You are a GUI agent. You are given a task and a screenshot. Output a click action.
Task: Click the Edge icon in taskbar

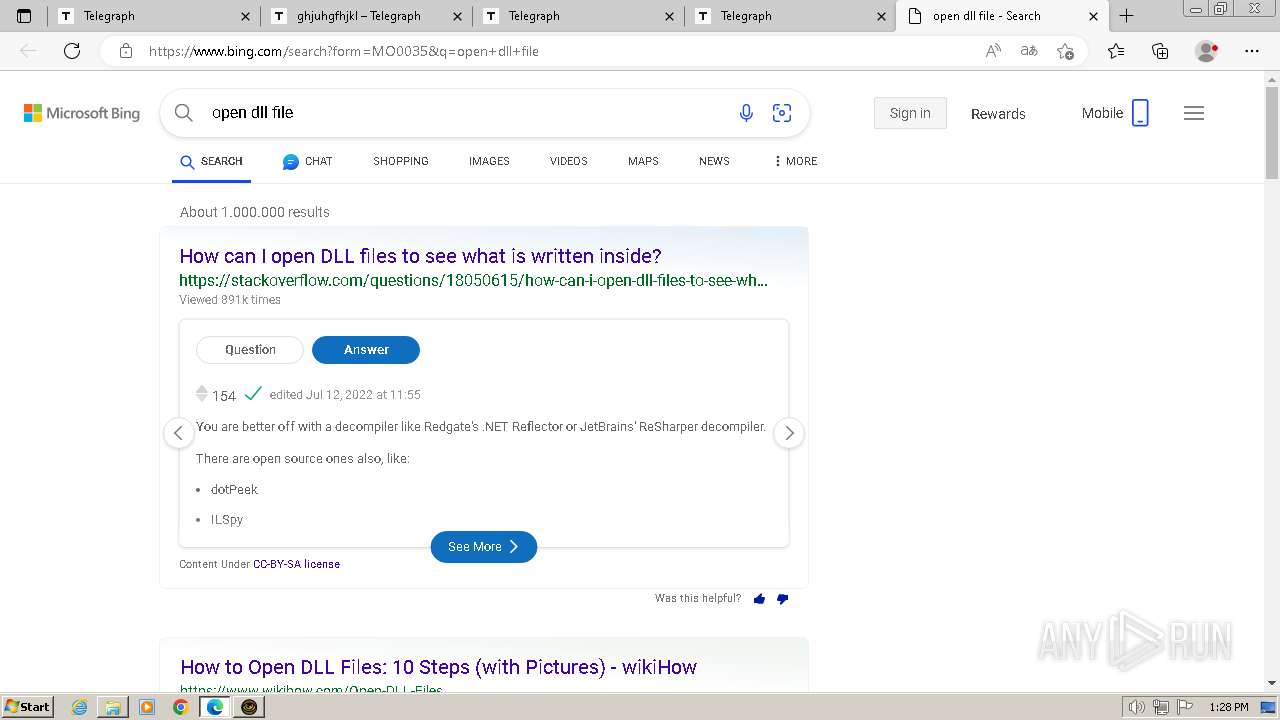point(215,707)
